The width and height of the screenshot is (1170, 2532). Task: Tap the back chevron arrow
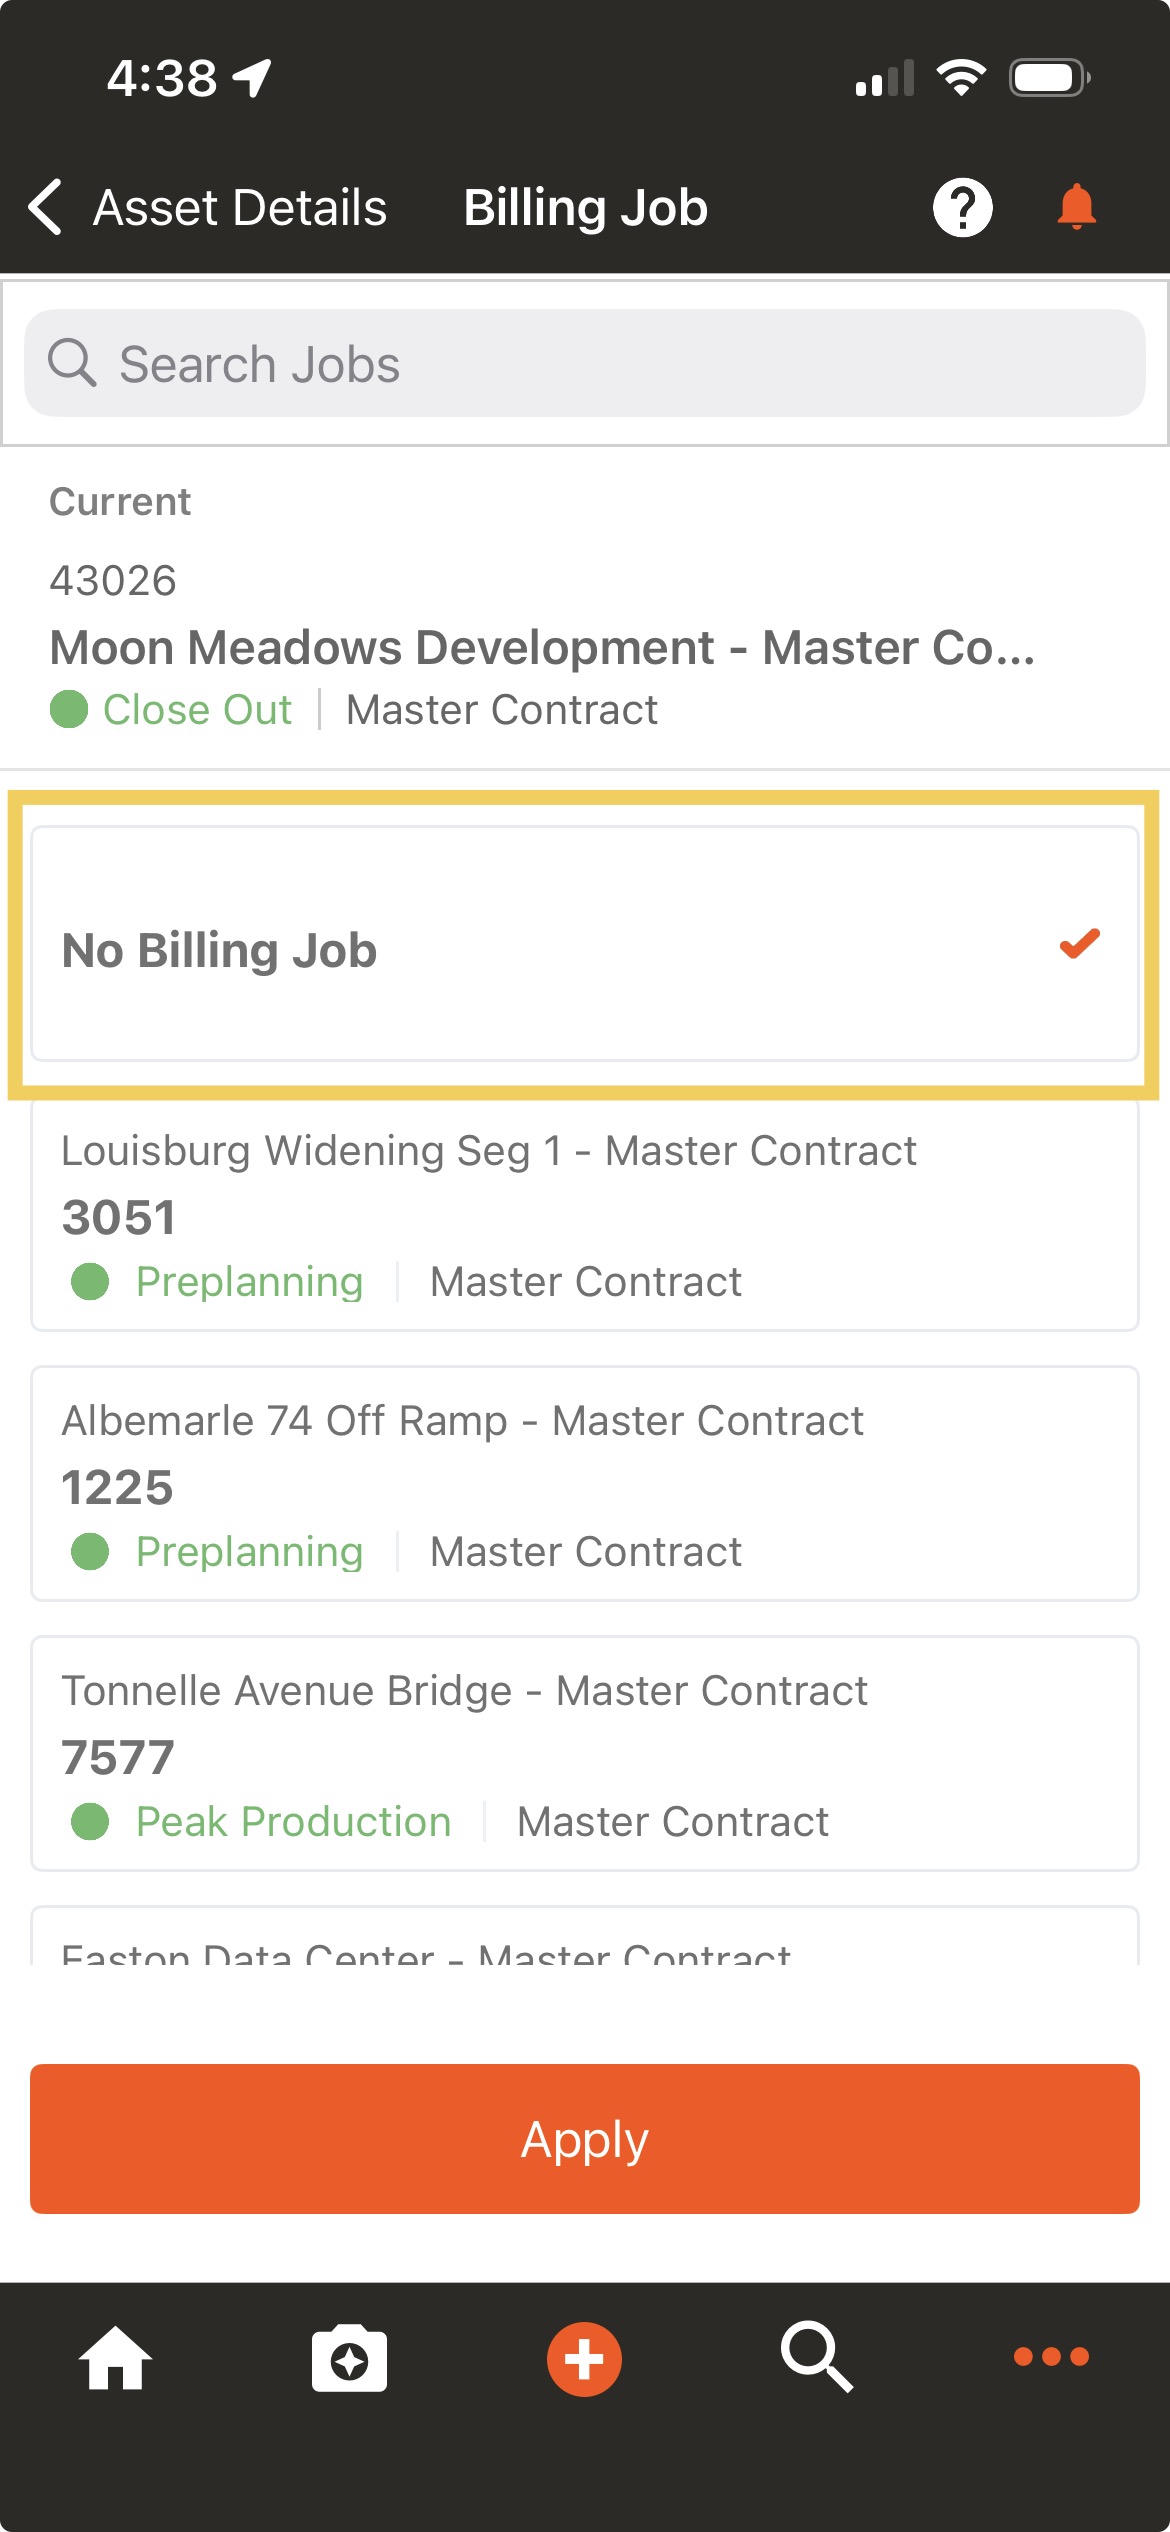[x=46, y=207]
